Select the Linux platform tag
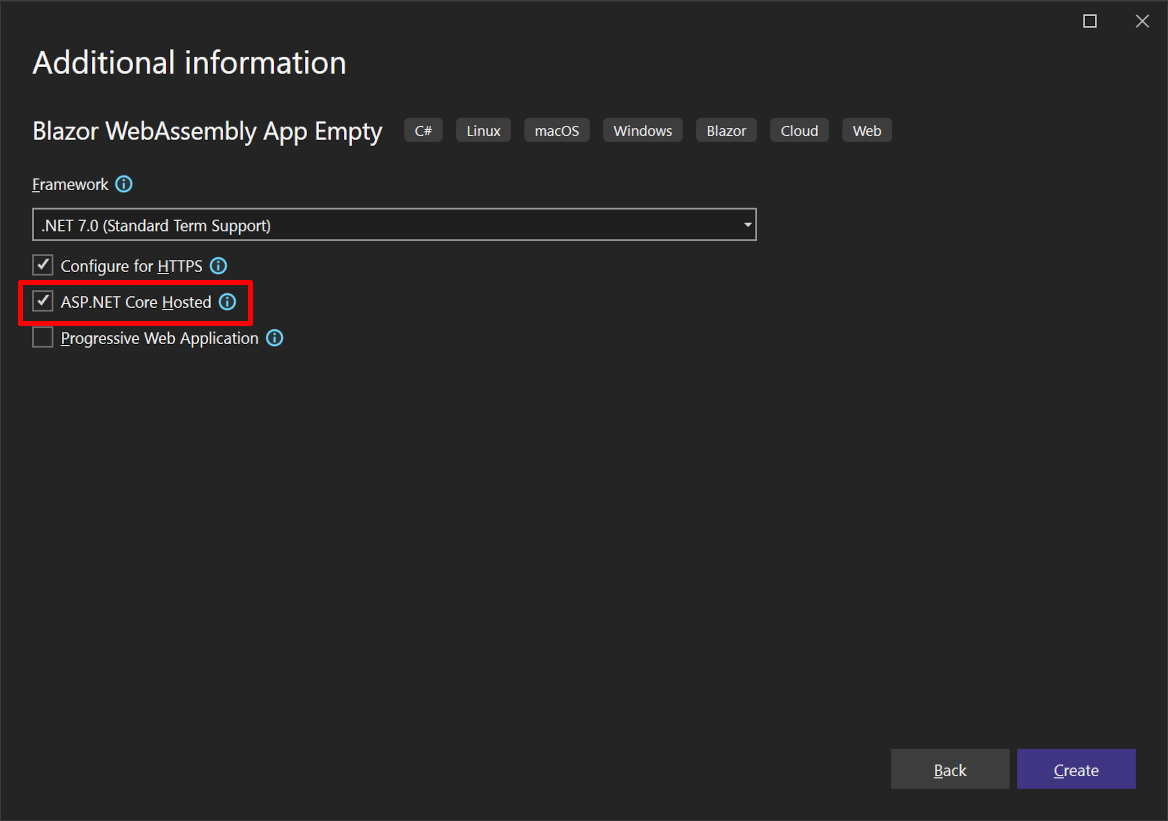Viewport: 1168px width, 821px height. click(483, 131)
